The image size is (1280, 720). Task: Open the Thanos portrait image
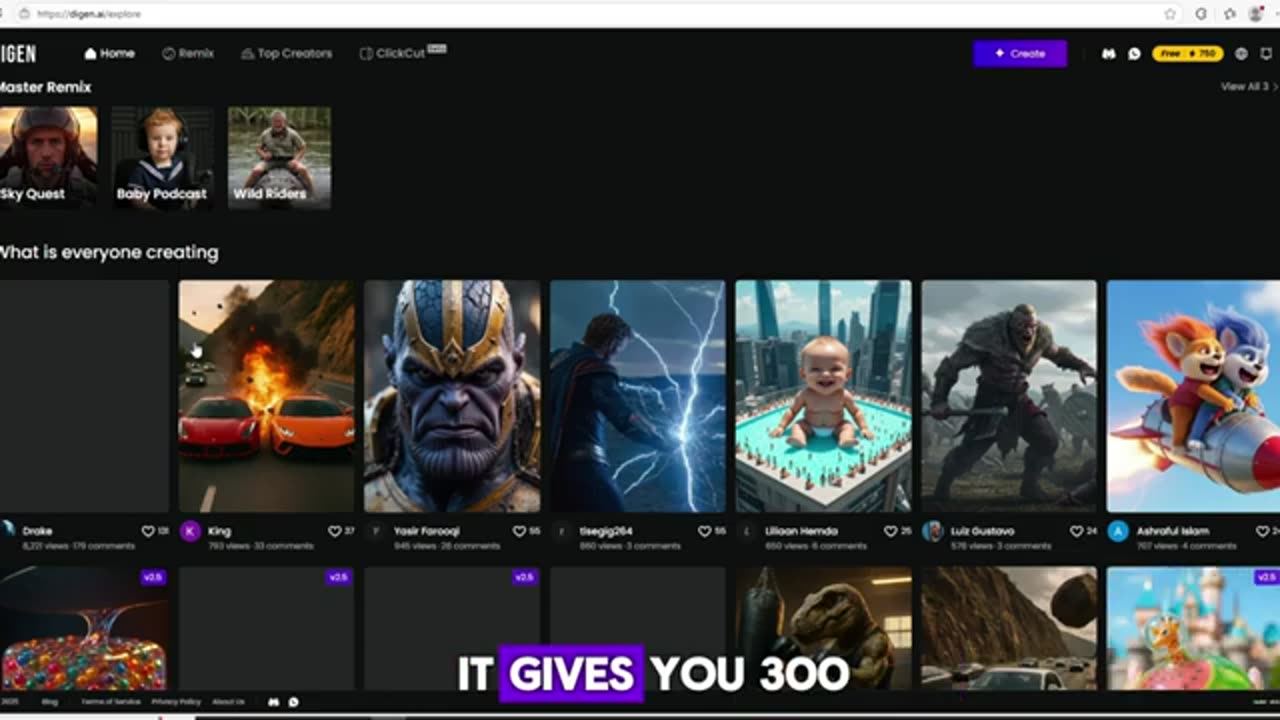(x=452, y=396)
